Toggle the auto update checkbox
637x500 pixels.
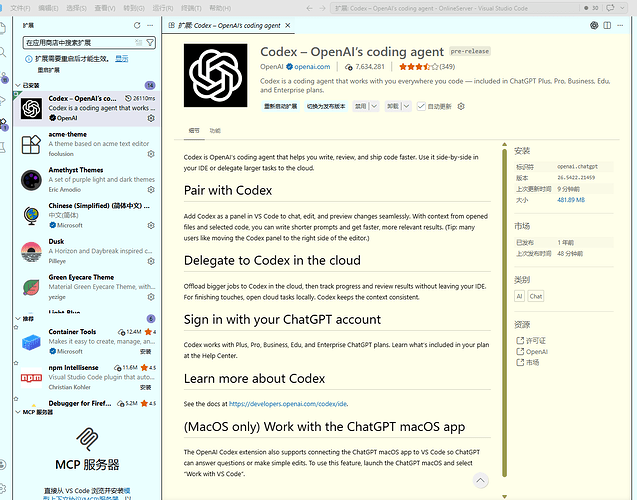pyautogui.click(x=421, y=106)
